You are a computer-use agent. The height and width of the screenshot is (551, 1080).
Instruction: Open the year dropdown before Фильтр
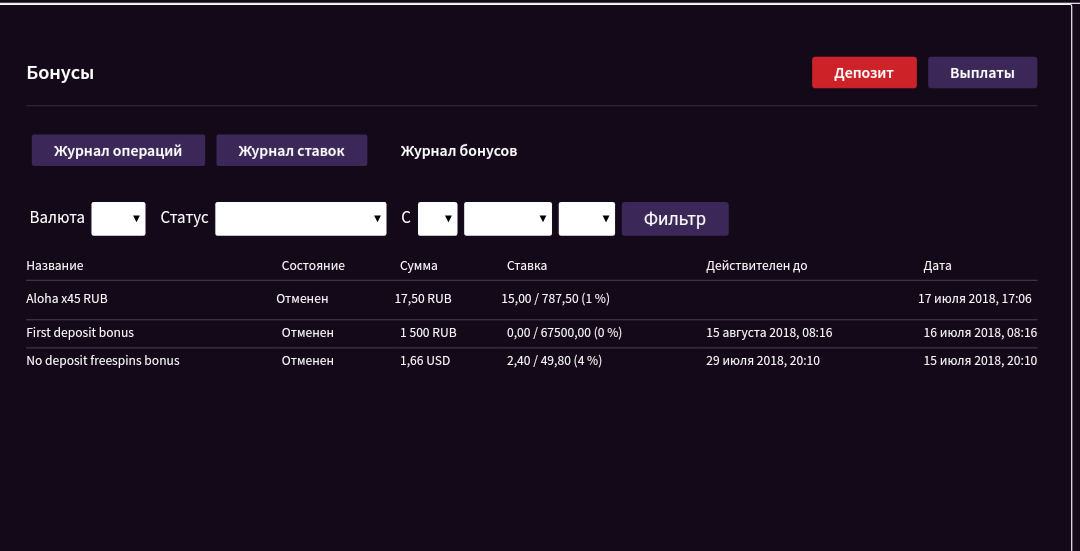(x=586, y=218)
